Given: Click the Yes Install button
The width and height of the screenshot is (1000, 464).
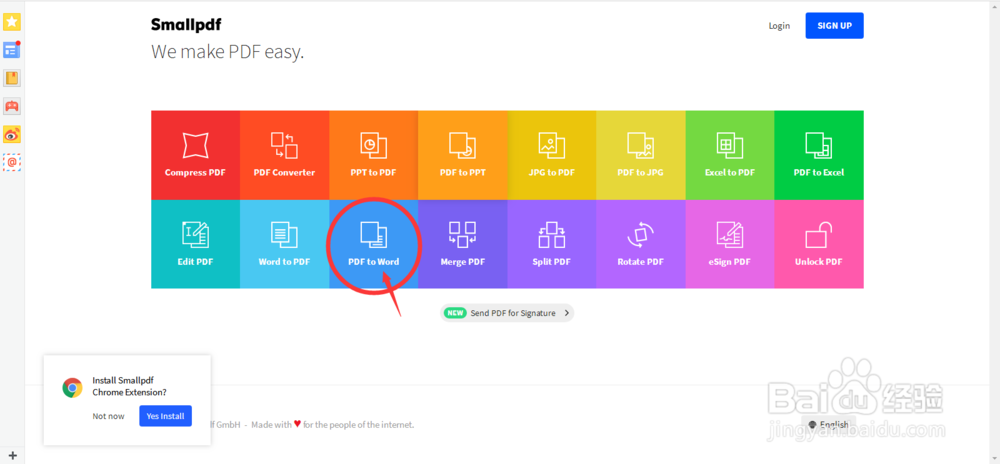Looking at the screenshot, I should tap(165, 416).
